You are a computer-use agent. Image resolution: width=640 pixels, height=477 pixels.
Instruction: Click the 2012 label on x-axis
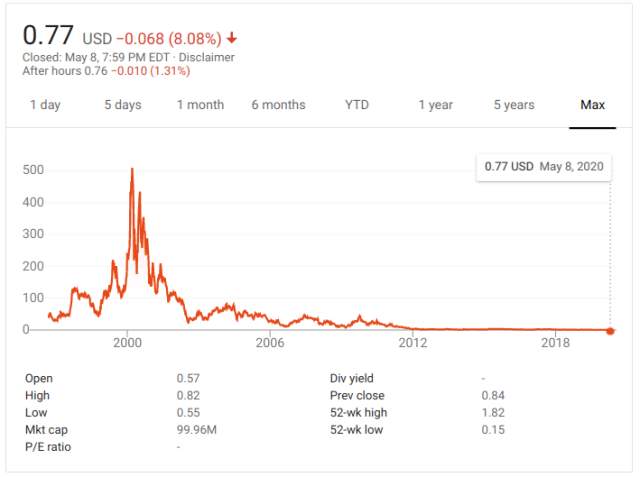click(x=412, y=343)
